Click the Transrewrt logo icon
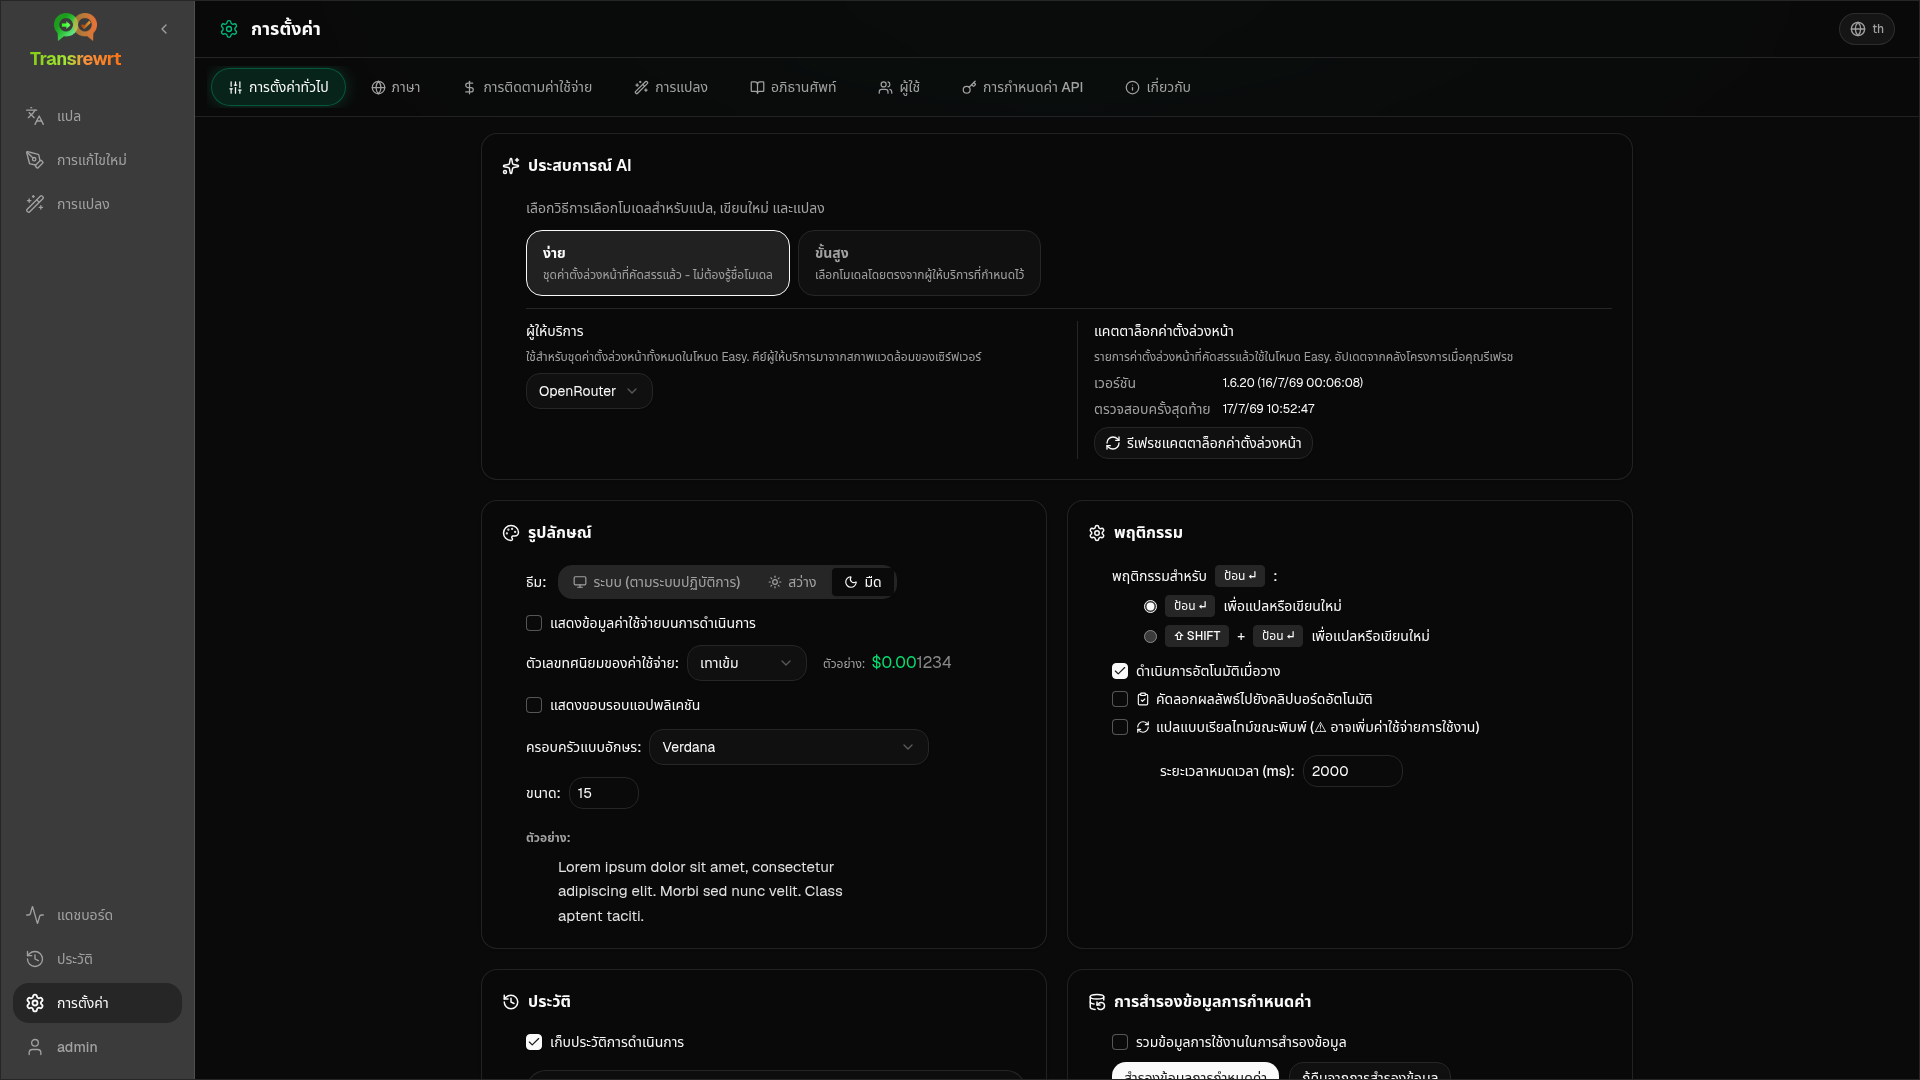 [x=75, y=27]
